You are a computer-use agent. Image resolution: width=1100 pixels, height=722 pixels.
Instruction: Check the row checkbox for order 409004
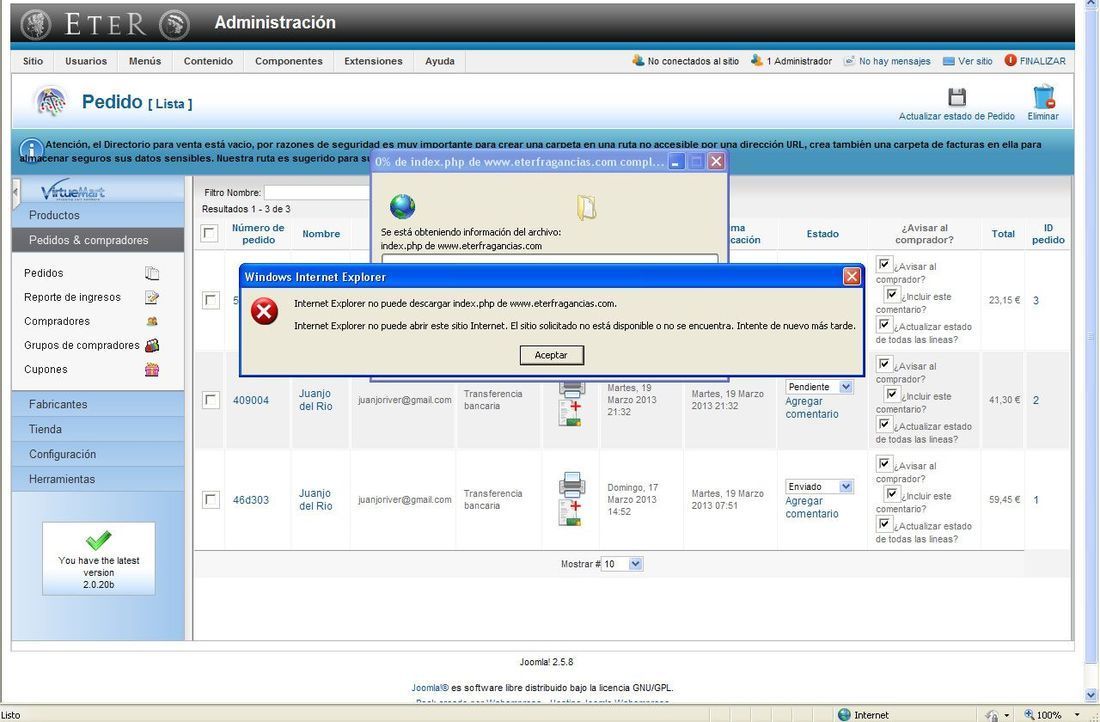(210, 400)
